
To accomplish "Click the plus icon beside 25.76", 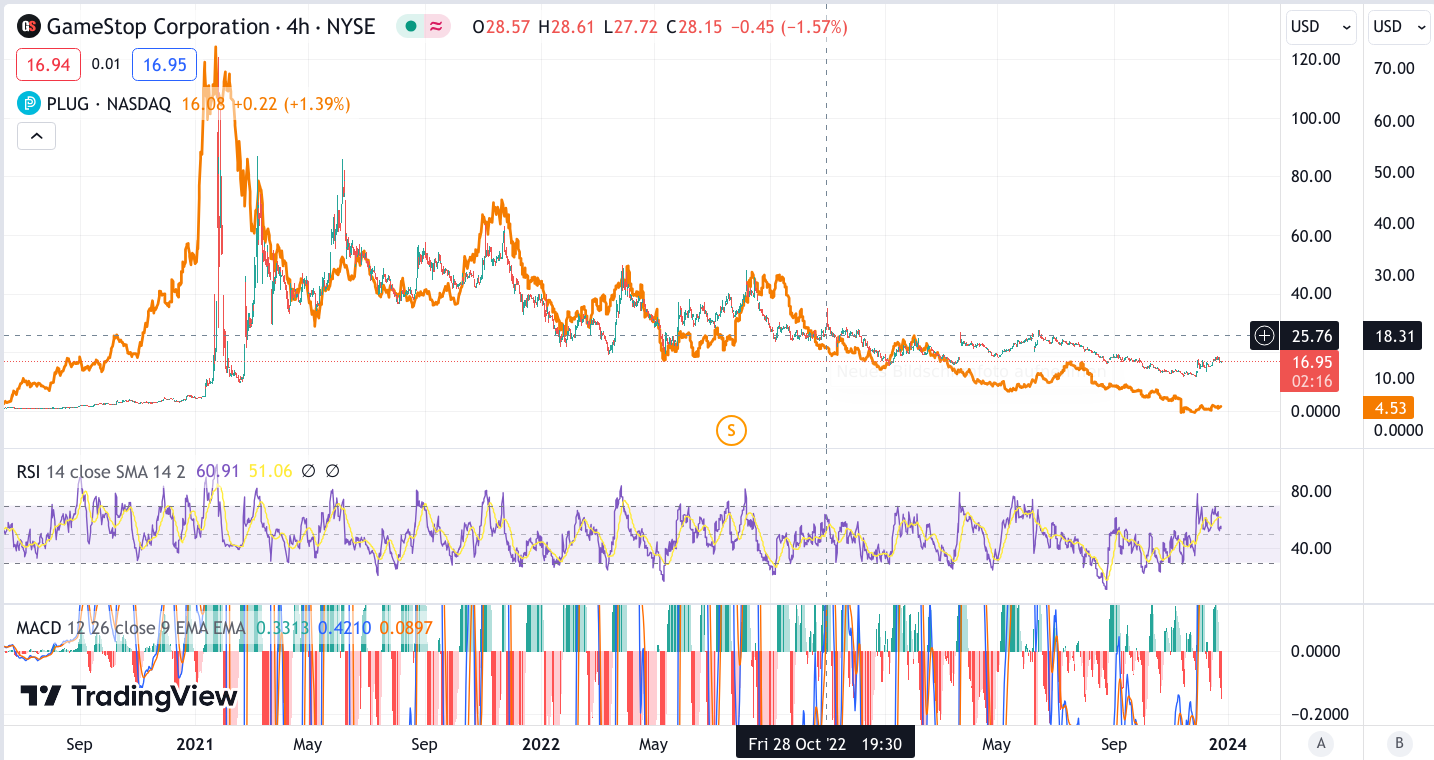I will [x=1264, y=335].
